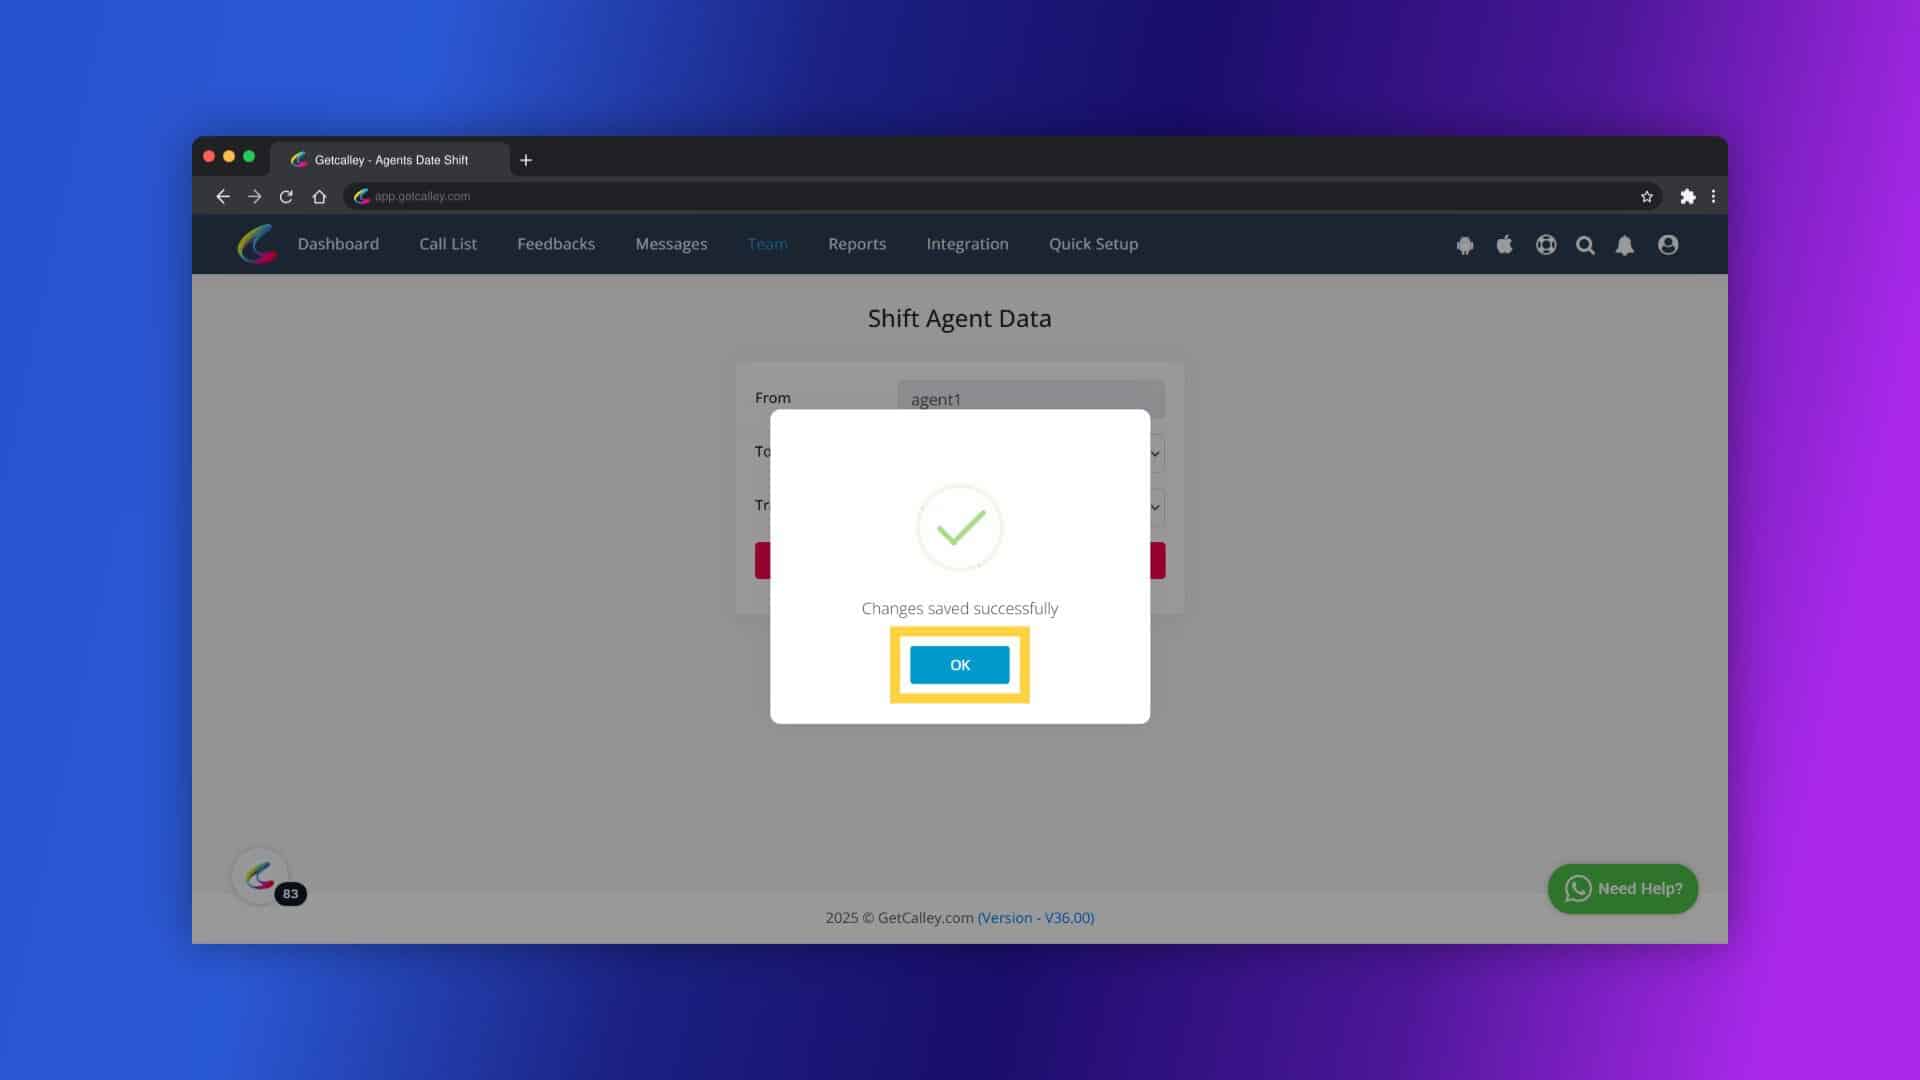Click the GetCalley floating app icon
This screenshot has height=1080, width=1920.
[260, 876]
